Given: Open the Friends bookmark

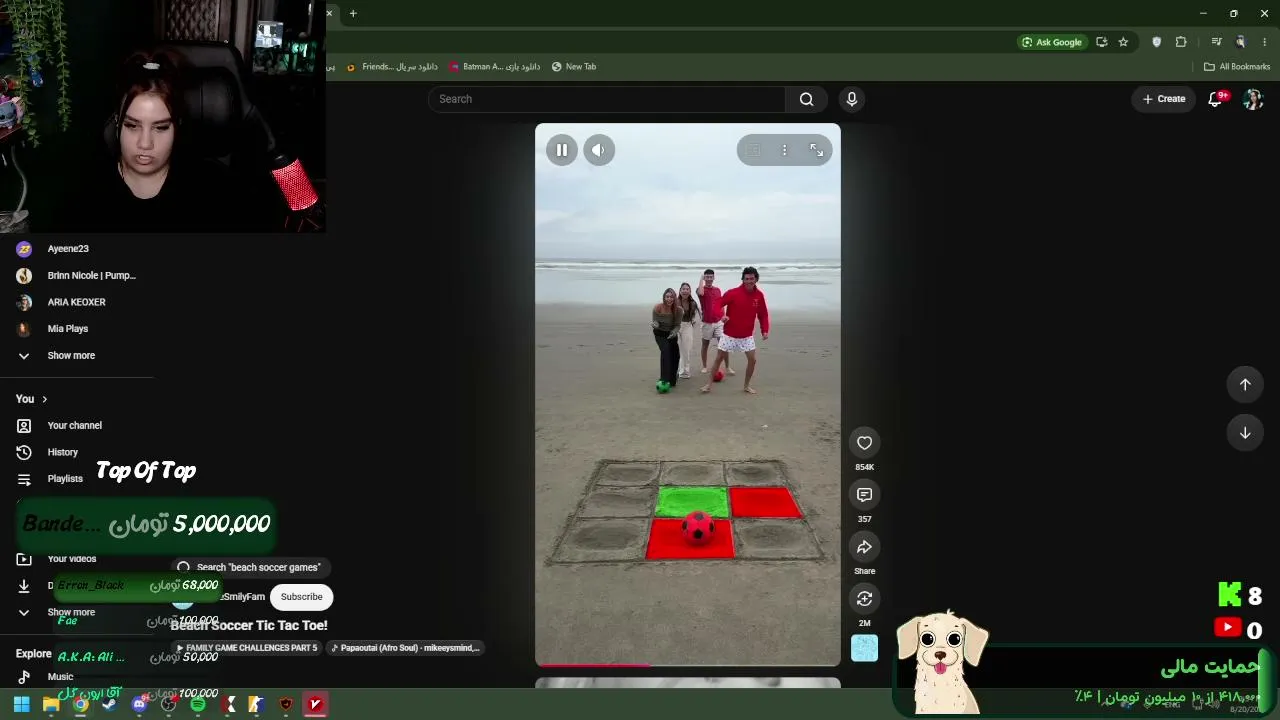Looking at the screenshot, I should pyautogui.click(x=392, y=67).
